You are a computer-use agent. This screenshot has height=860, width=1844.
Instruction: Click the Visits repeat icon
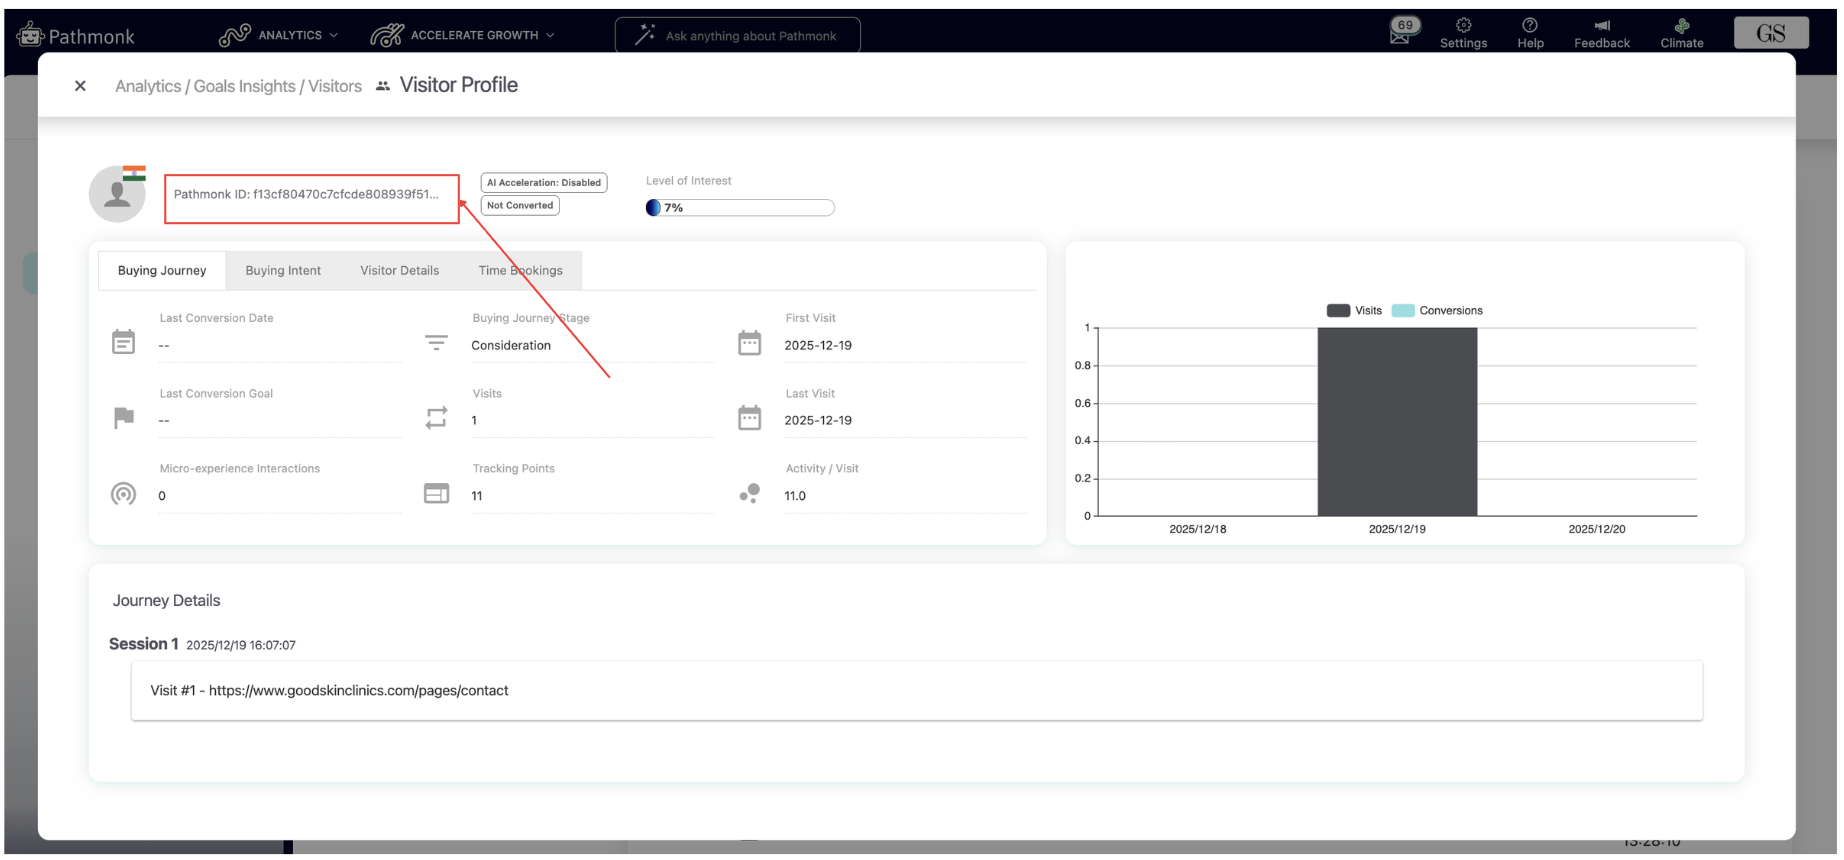click(436, 417)
